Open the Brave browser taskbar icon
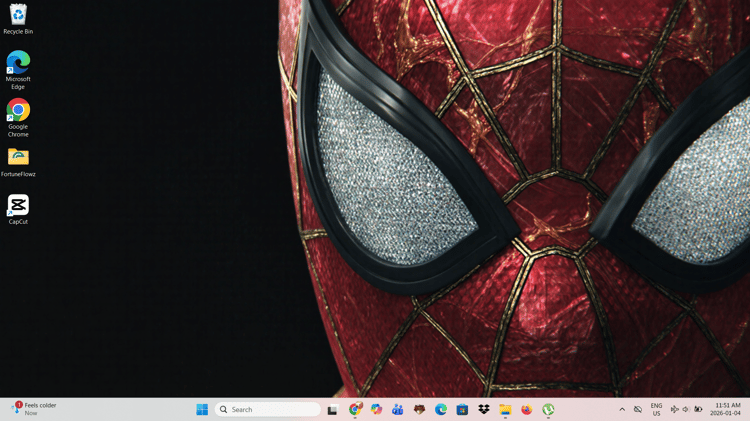 (419, 410)
